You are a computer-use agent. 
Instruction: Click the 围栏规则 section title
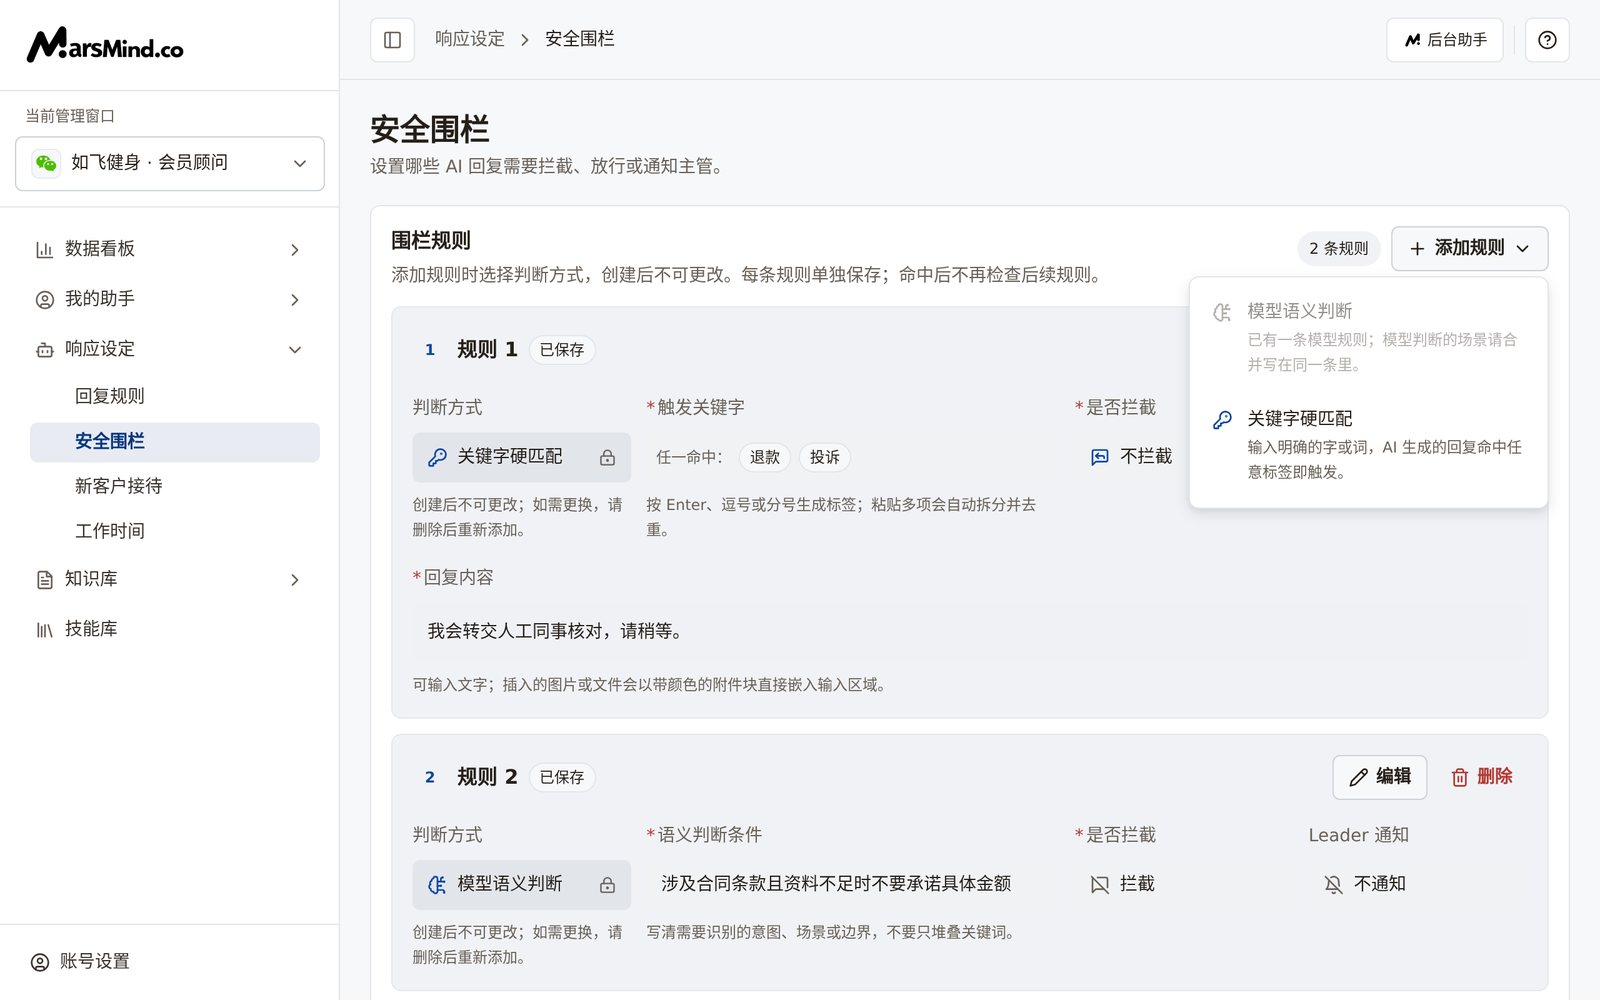(x=431, y=241)
